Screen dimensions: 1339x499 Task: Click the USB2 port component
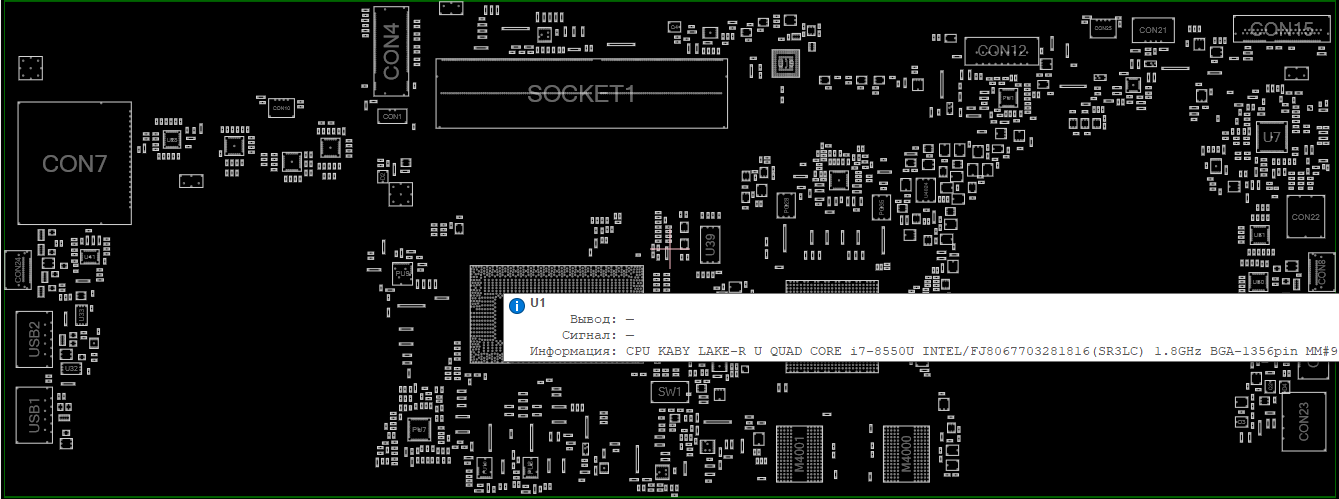(35, 337)
